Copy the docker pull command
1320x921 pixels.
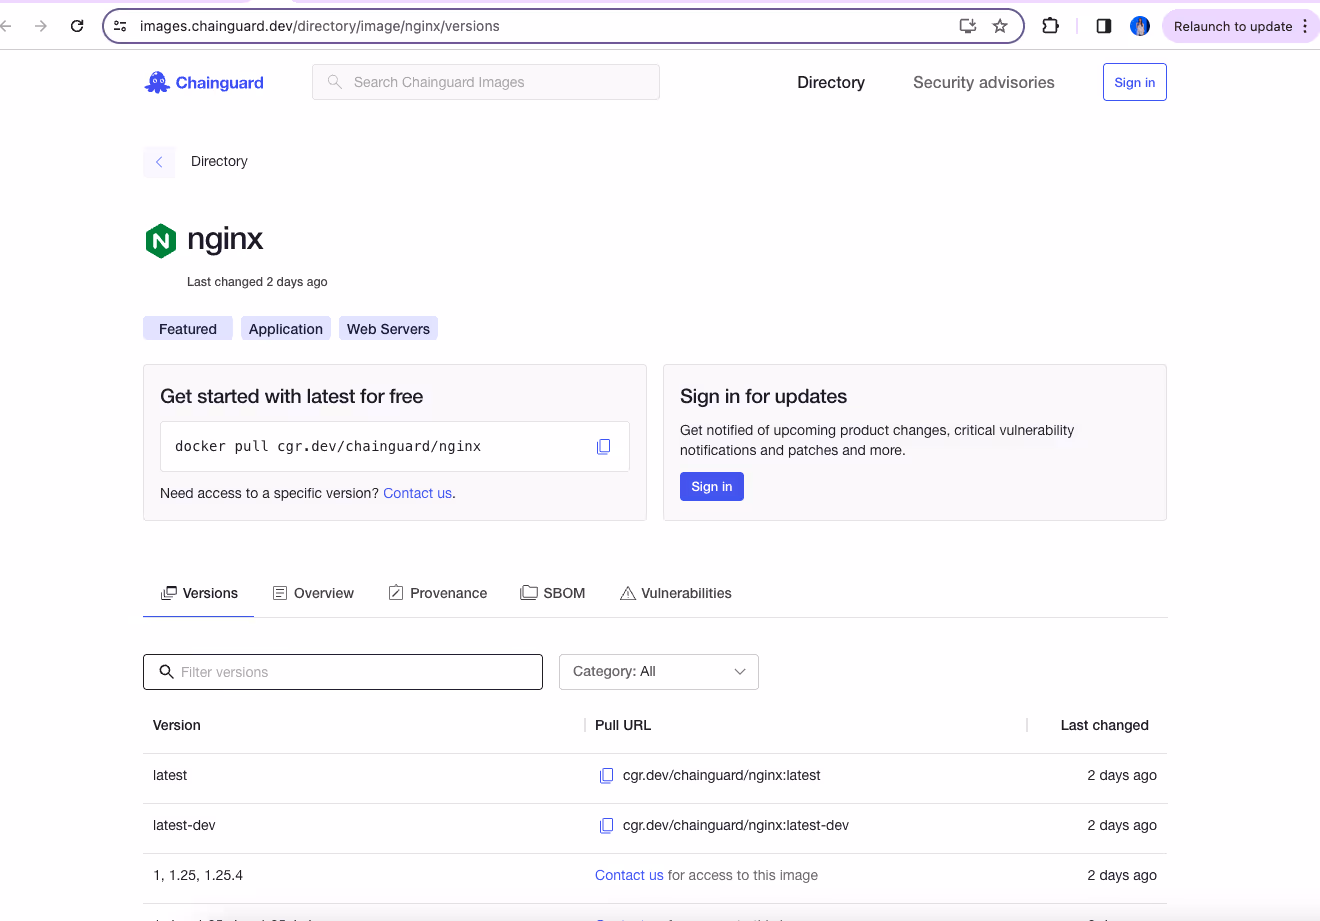click(x=603, y=446)
